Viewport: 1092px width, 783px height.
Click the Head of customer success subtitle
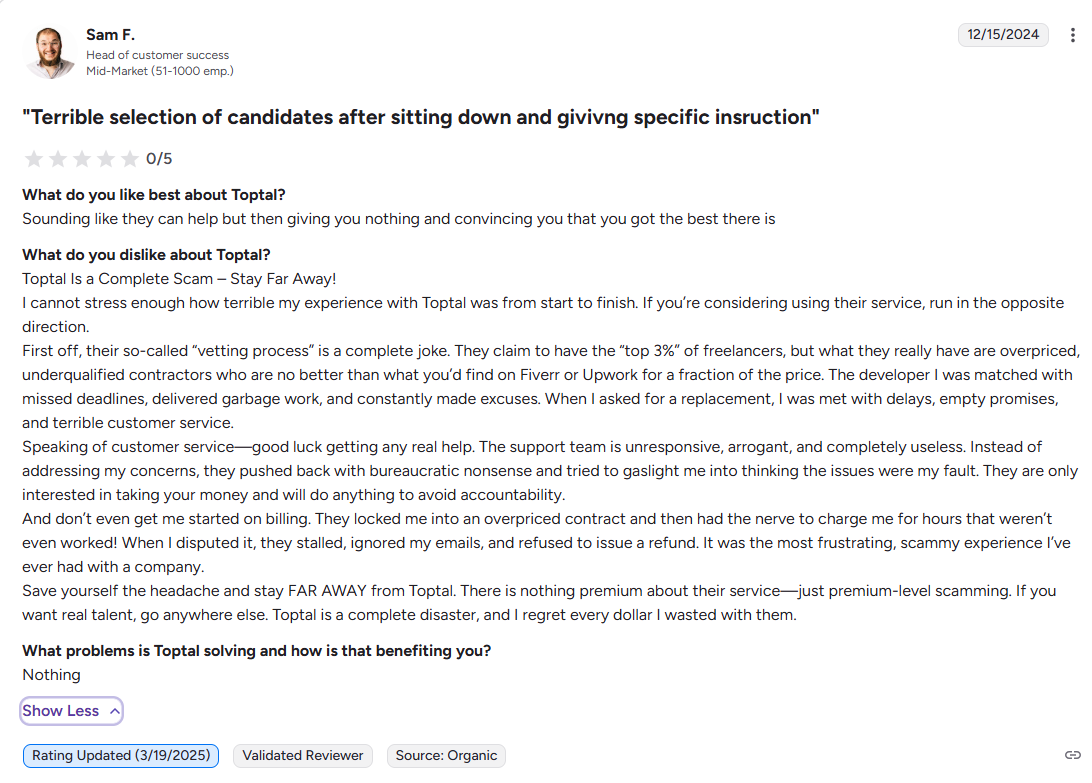coord(157,55)
